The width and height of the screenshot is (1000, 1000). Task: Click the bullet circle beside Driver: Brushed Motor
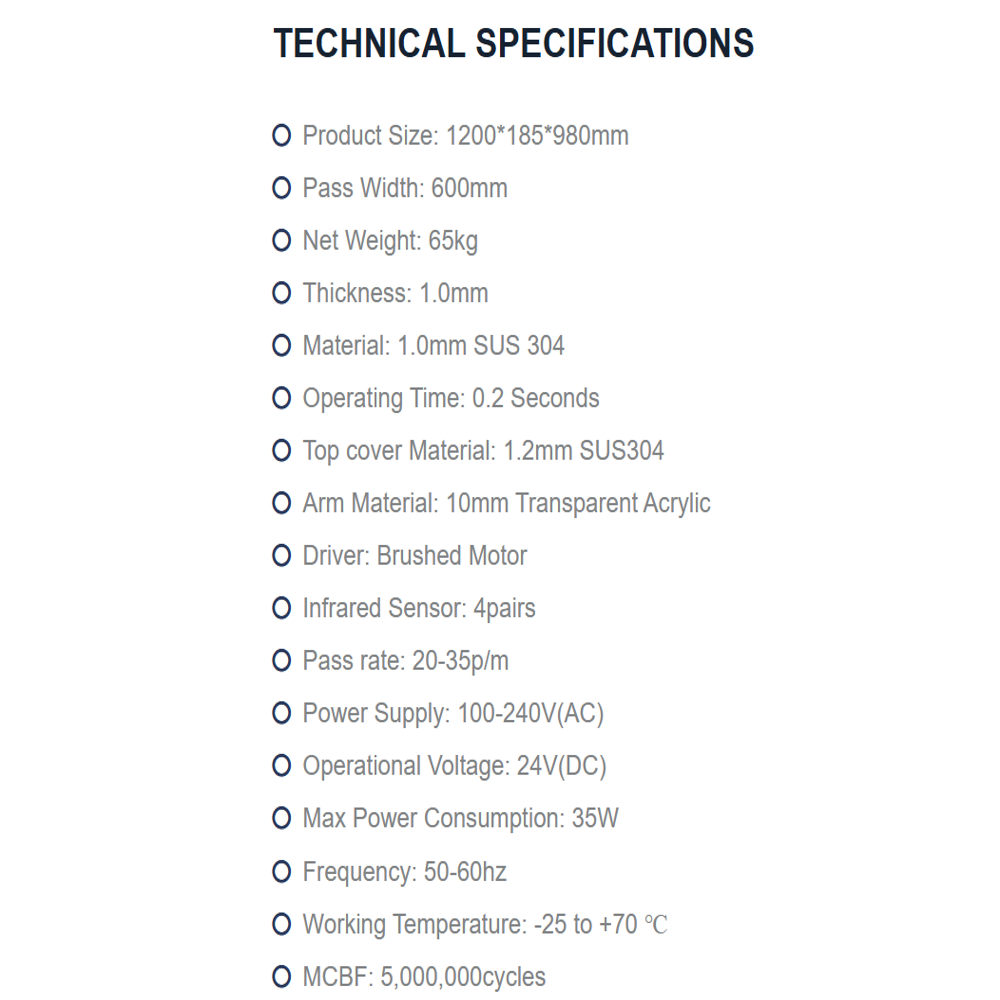point(281,555)
